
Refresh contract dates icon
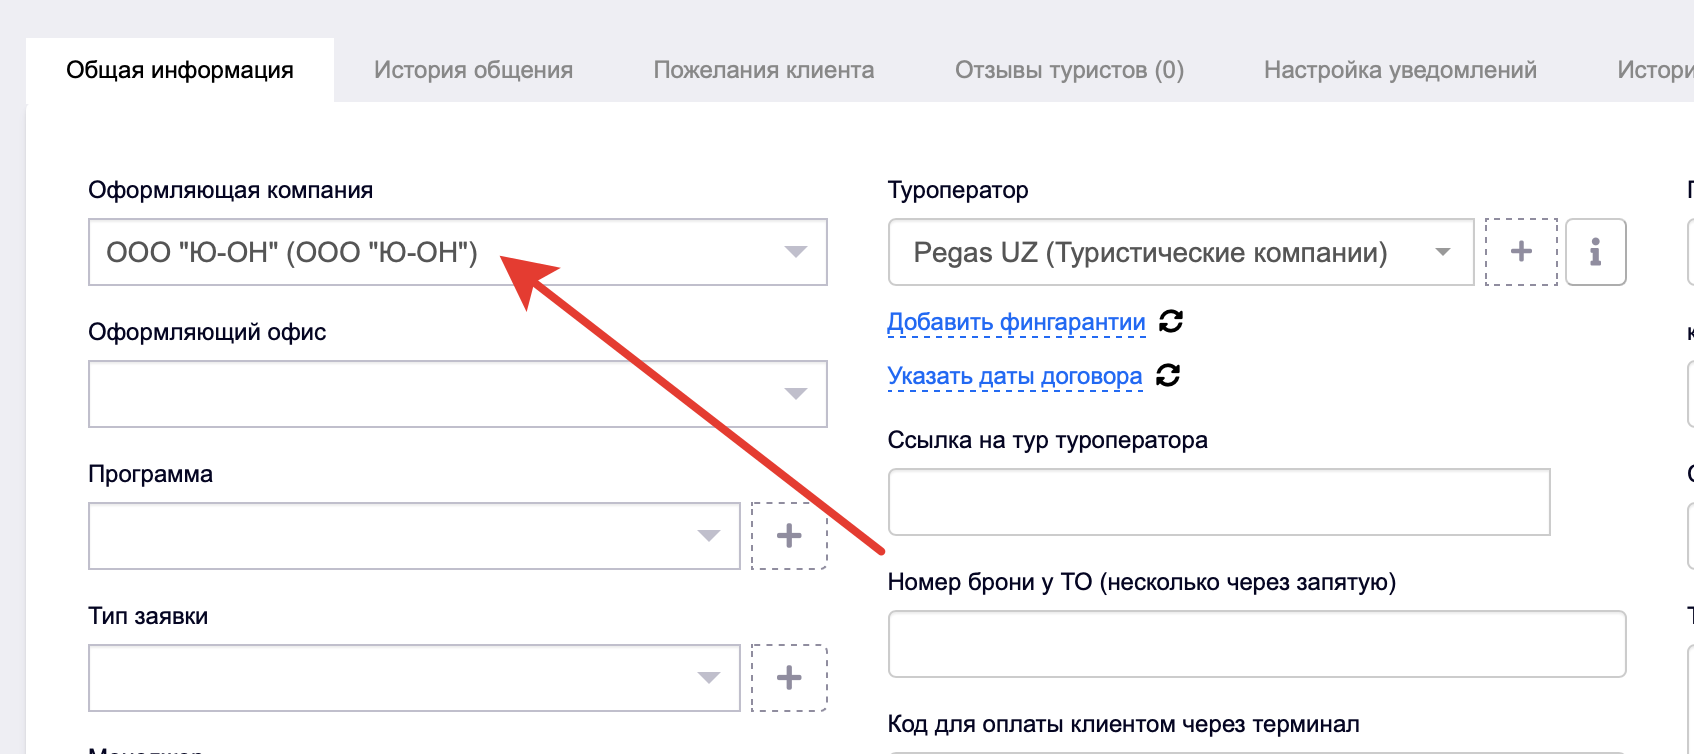(x=1168, y=375)
